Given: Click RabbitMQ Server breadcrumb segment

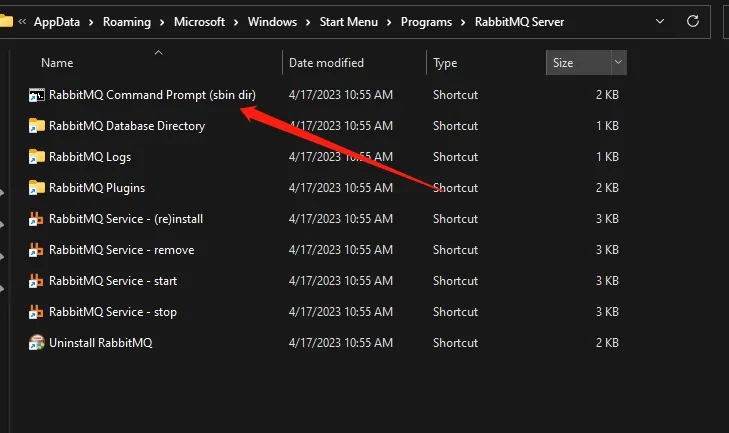Looking at the screenshot, I should tap(519, 22).
